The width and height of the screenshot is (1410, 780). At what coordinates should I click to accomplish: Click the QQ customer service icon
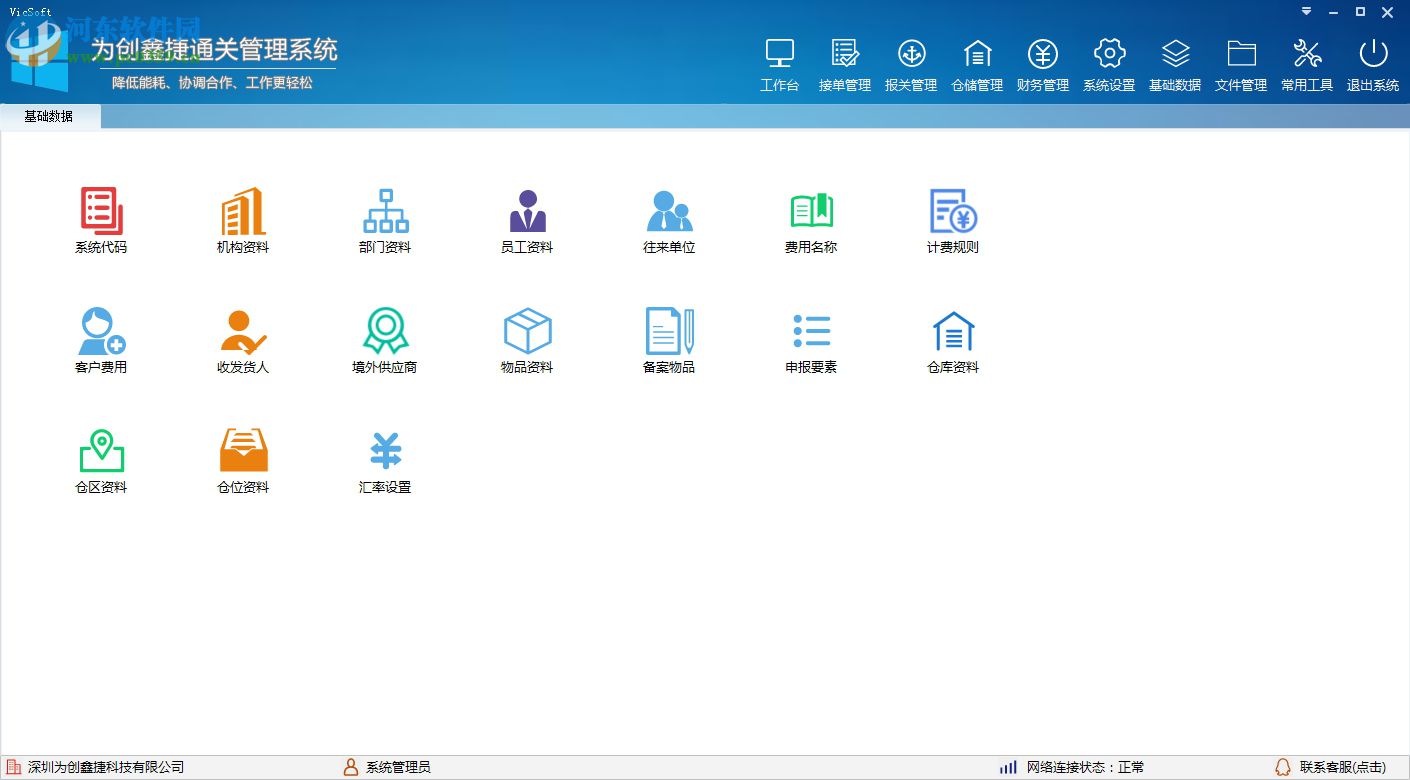(1283, 767)
